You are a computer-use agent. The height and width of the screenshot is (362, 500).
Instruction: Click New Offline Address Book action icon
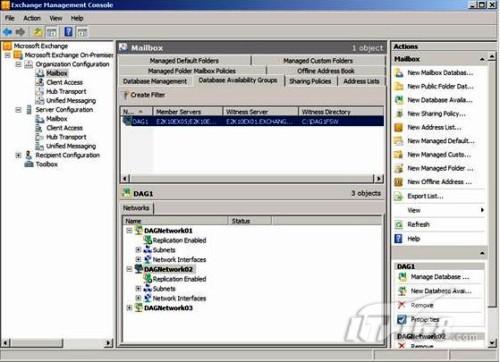tap(399, 182)
